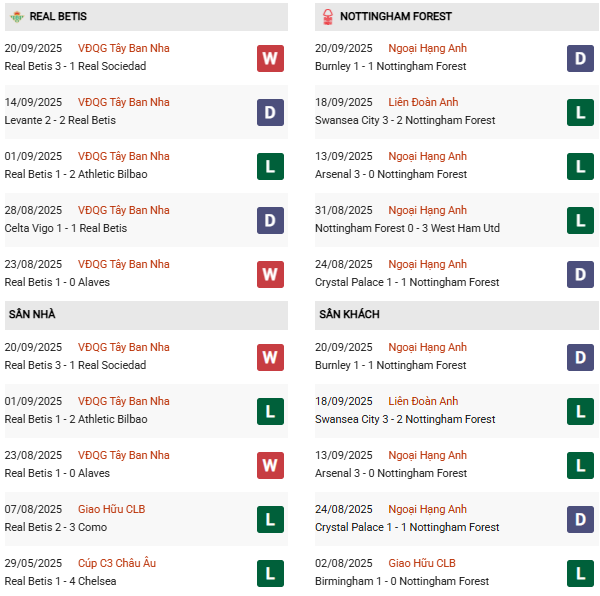This screenshot has width=600, height=596.
Task: Click the L badge for Real Betis 2 - 3 Como
Action: [270, 519]
